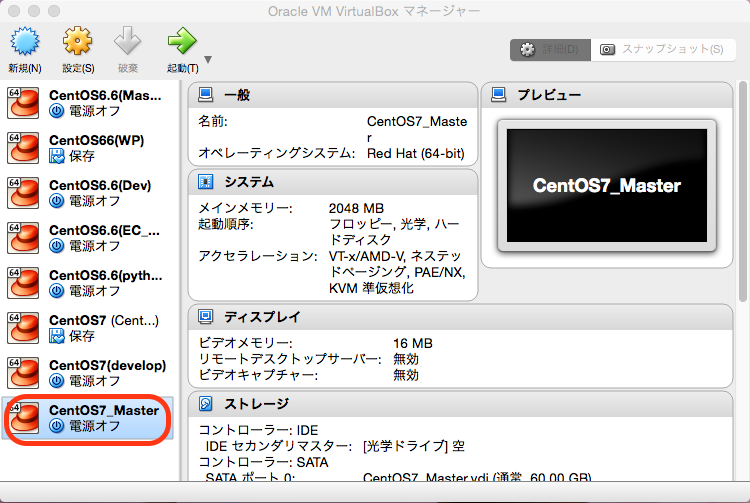This screenshot has width=750, height=503.
Task: Switch to the スナップショット(S) tab
Action: 663,50
